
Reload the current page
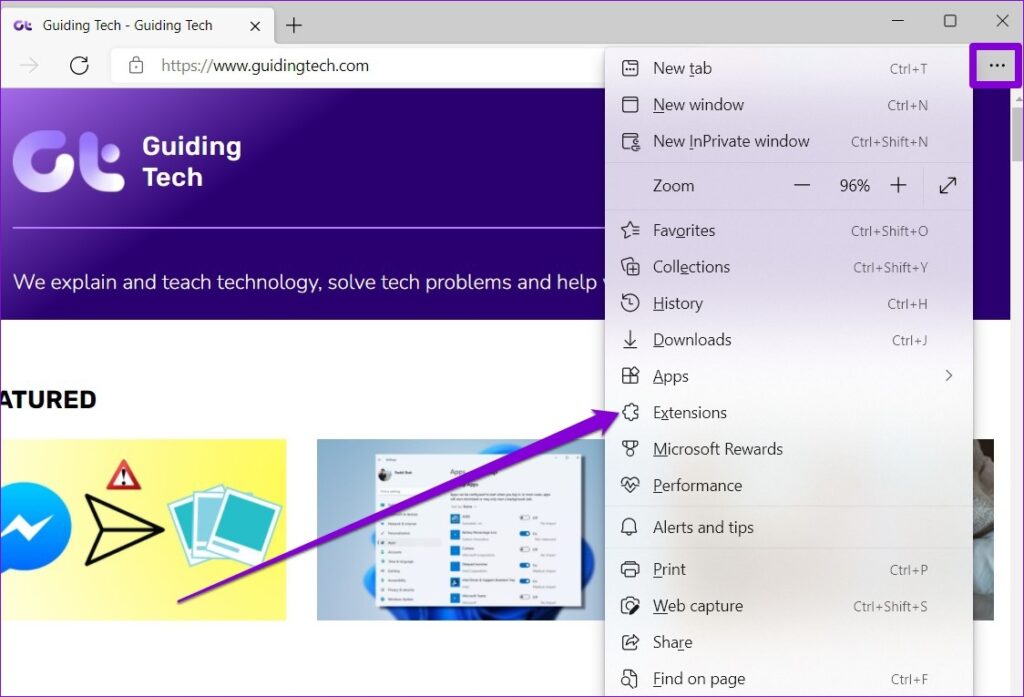80,65
